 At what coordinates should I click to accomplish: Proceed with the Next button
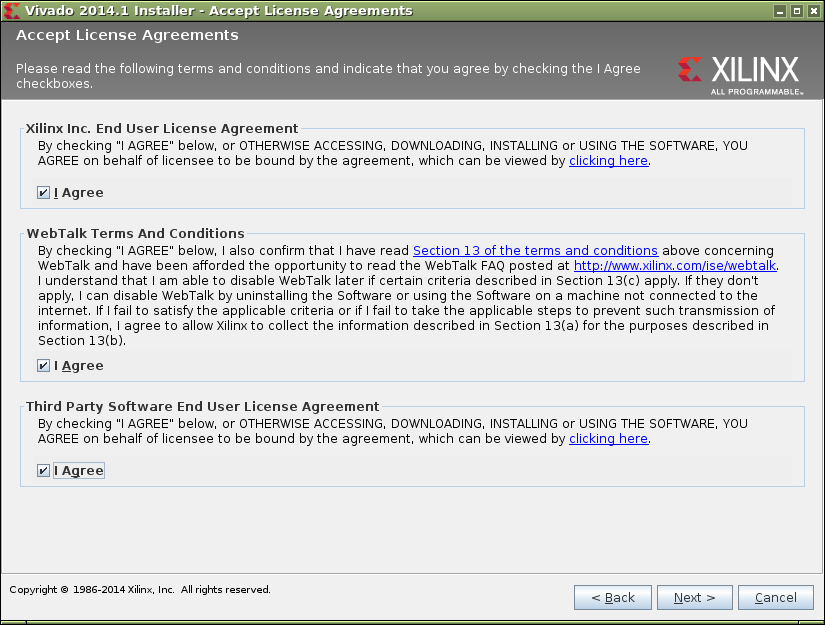pyautogui.click(x=695, y=598)
